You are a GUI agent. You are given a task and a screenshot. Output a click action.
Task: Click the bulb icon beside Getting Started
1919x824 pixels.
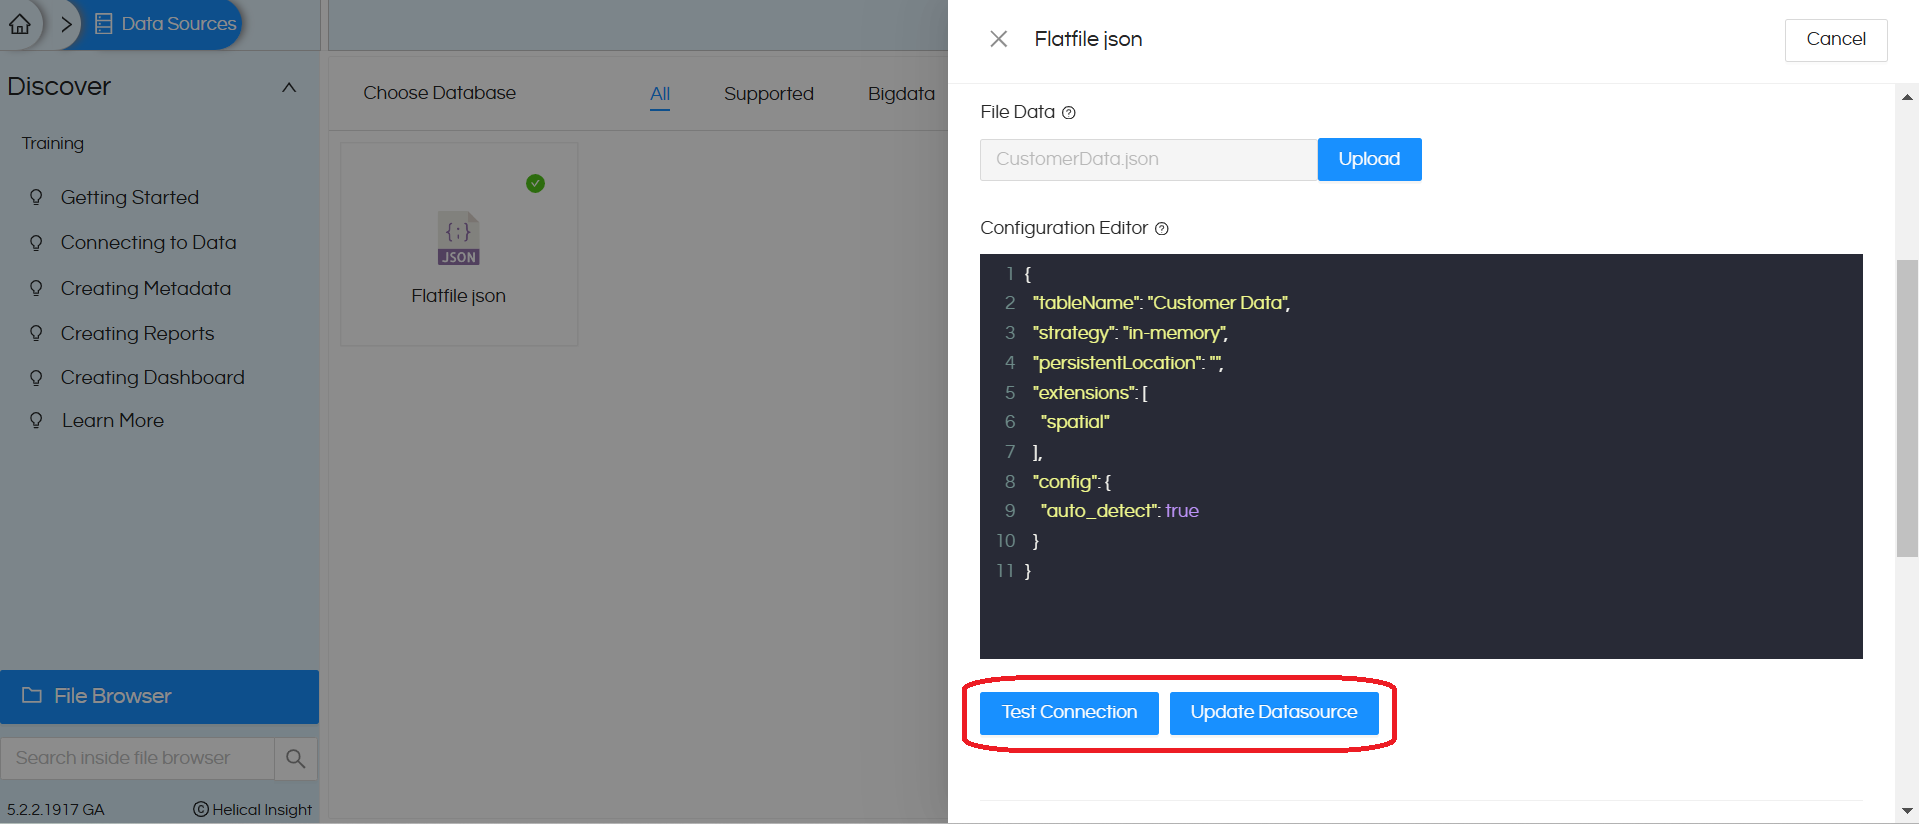pyautogui.click(x=36, y=197)
